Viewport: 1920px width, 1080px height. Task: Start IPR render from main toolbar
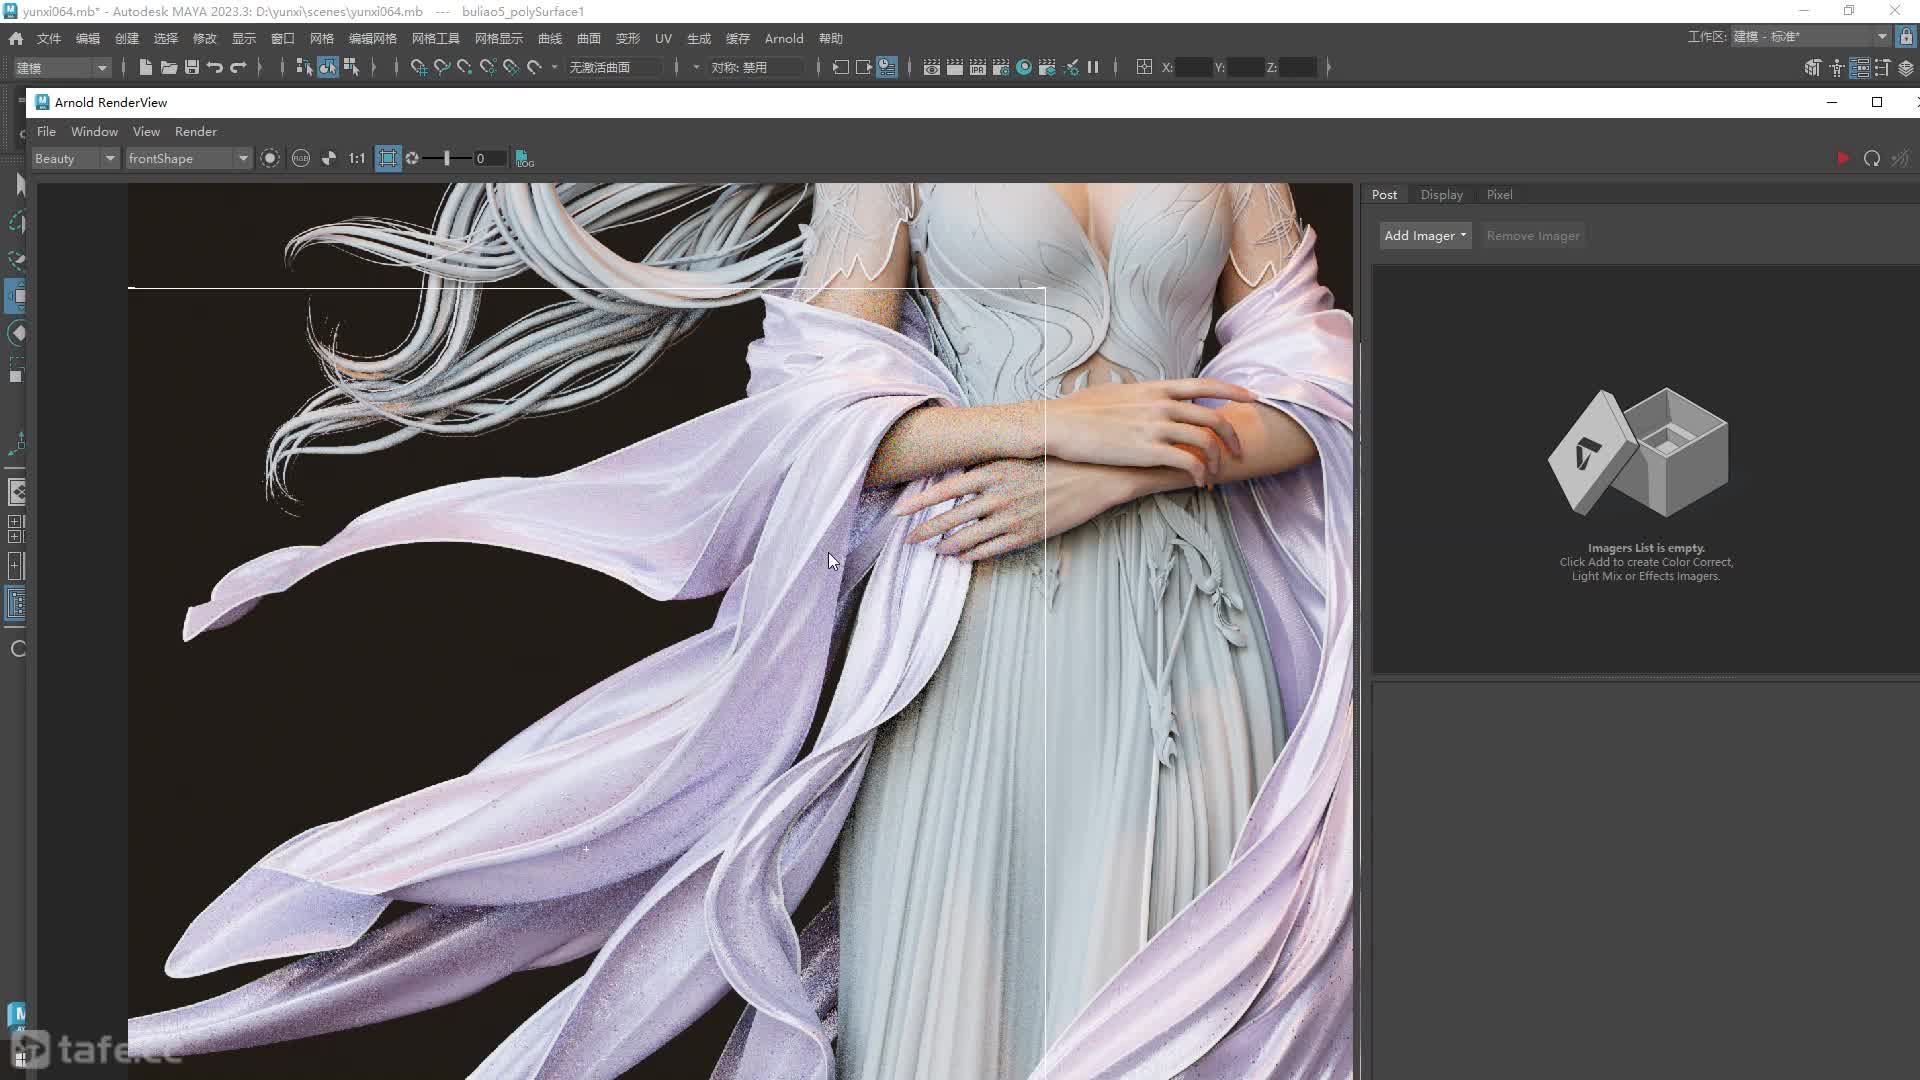click(977, 67)
